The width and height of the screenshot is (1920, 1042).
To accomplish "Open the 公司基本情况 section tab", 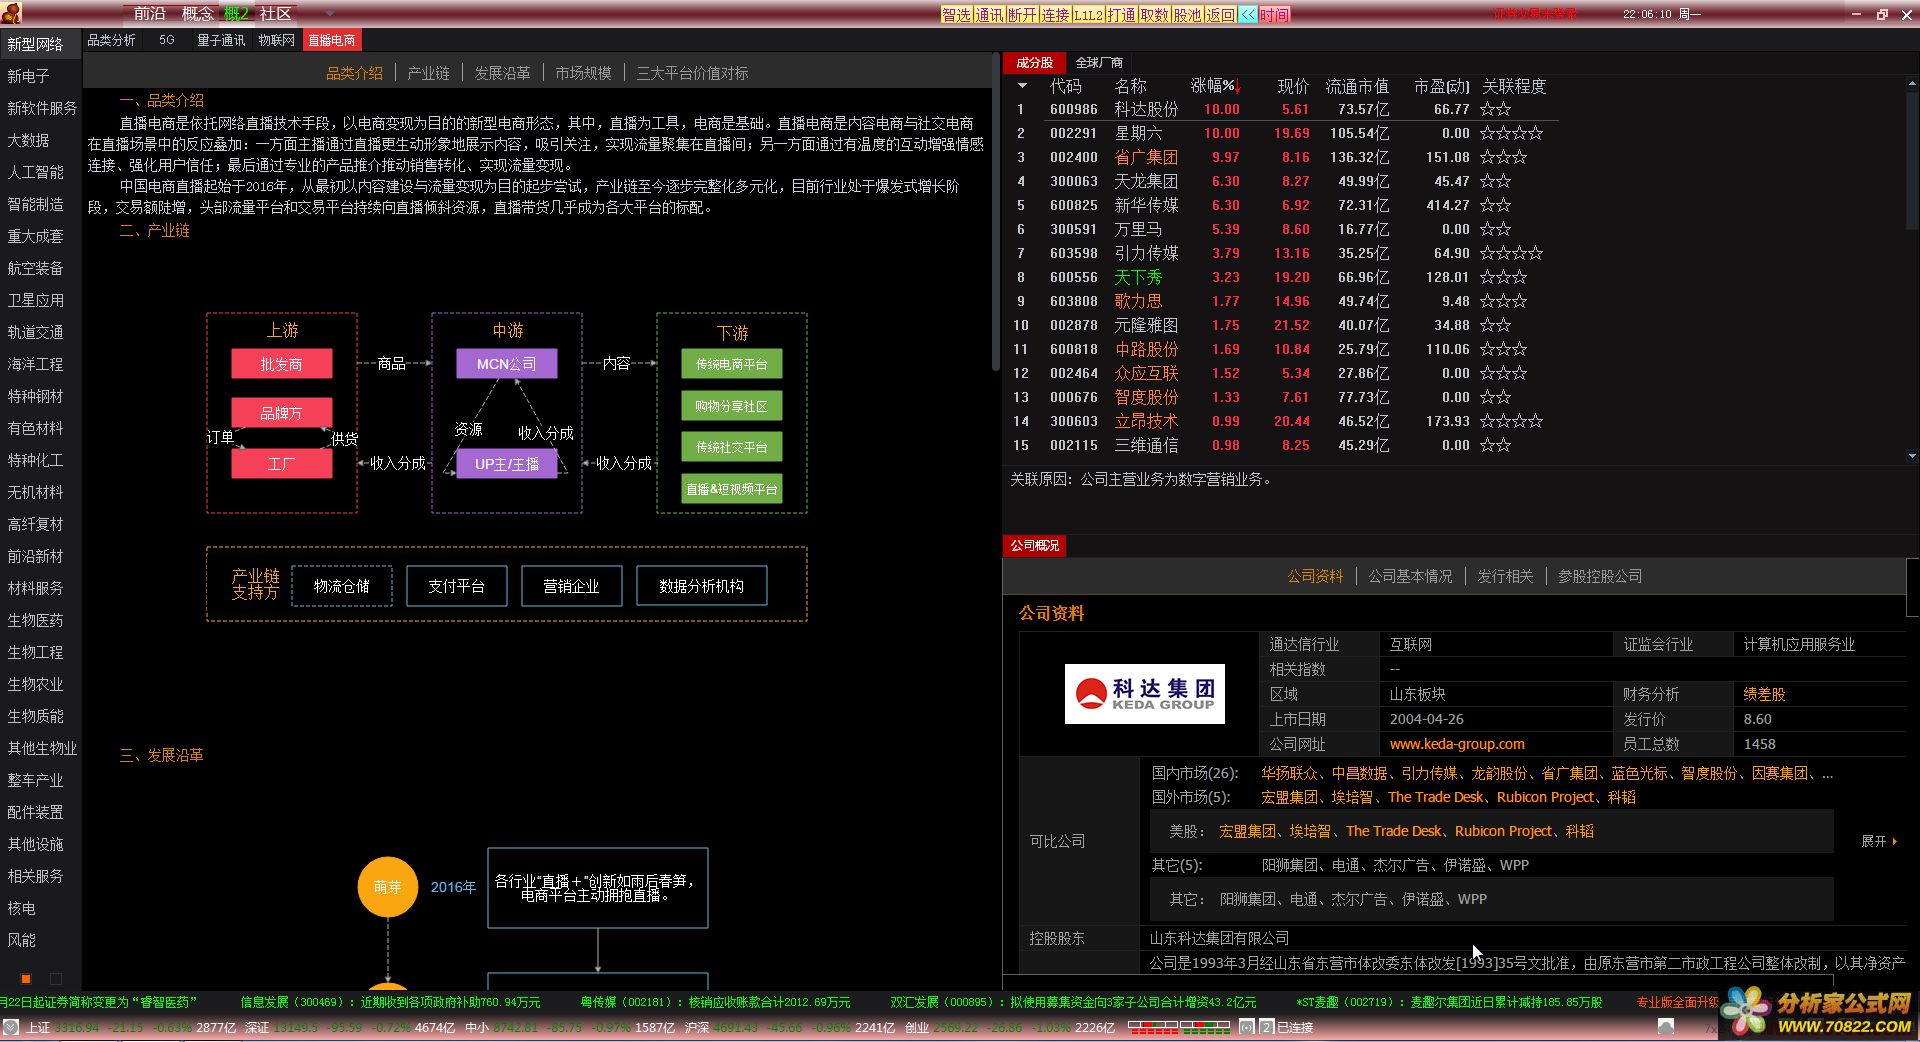I will click(1410, 576).
